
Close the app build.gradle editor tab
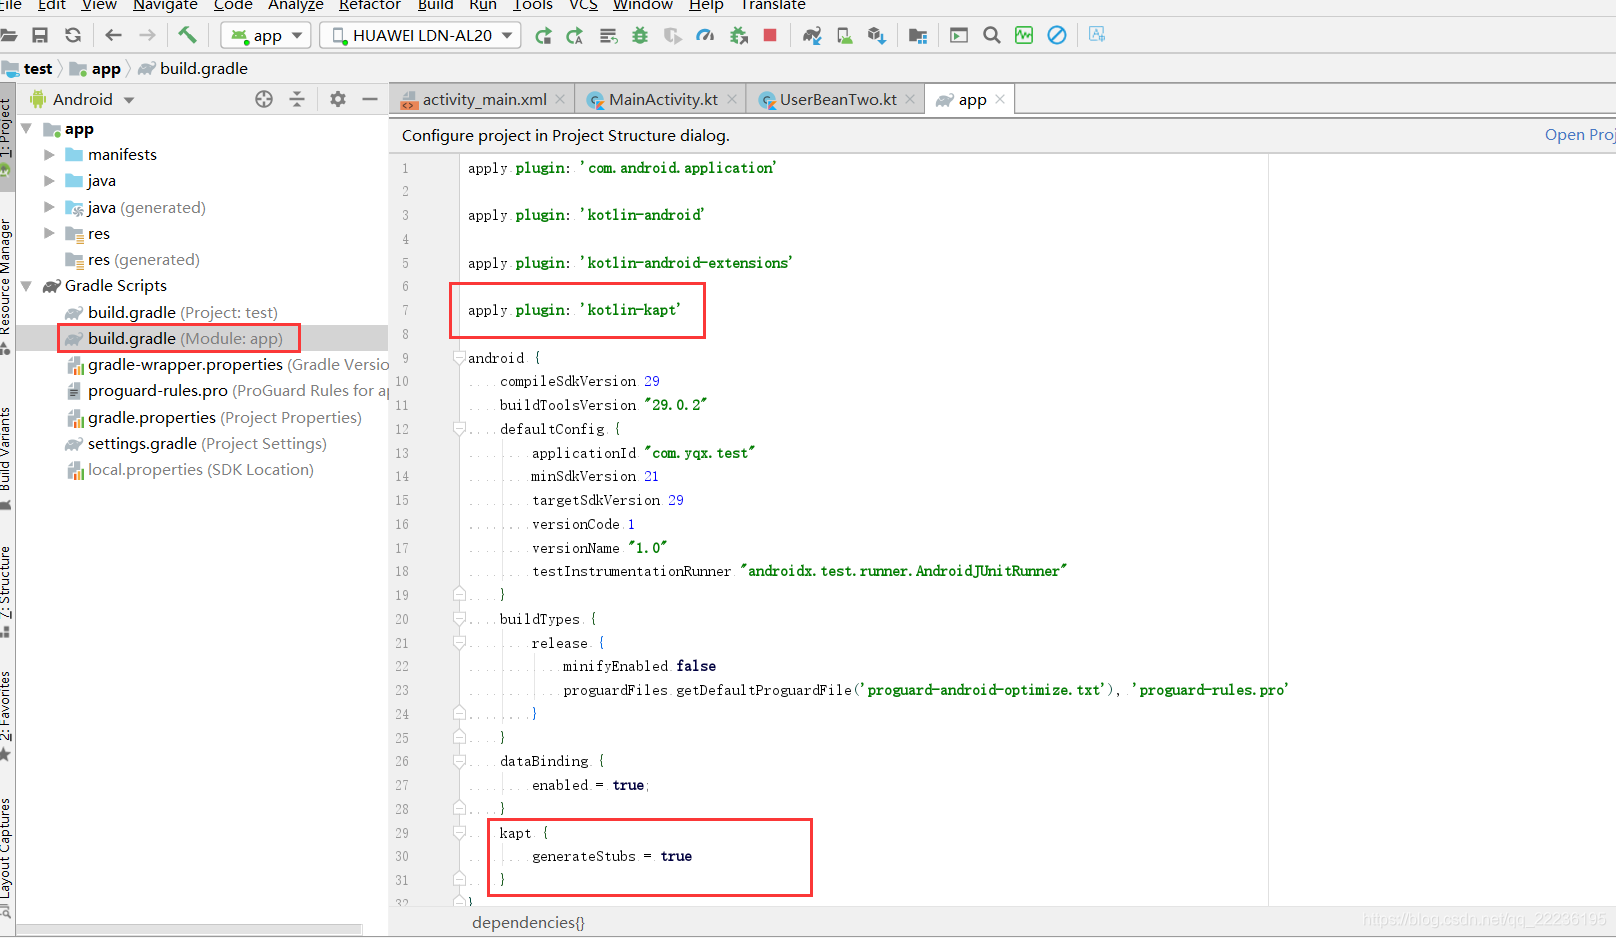pos(1000,99)
